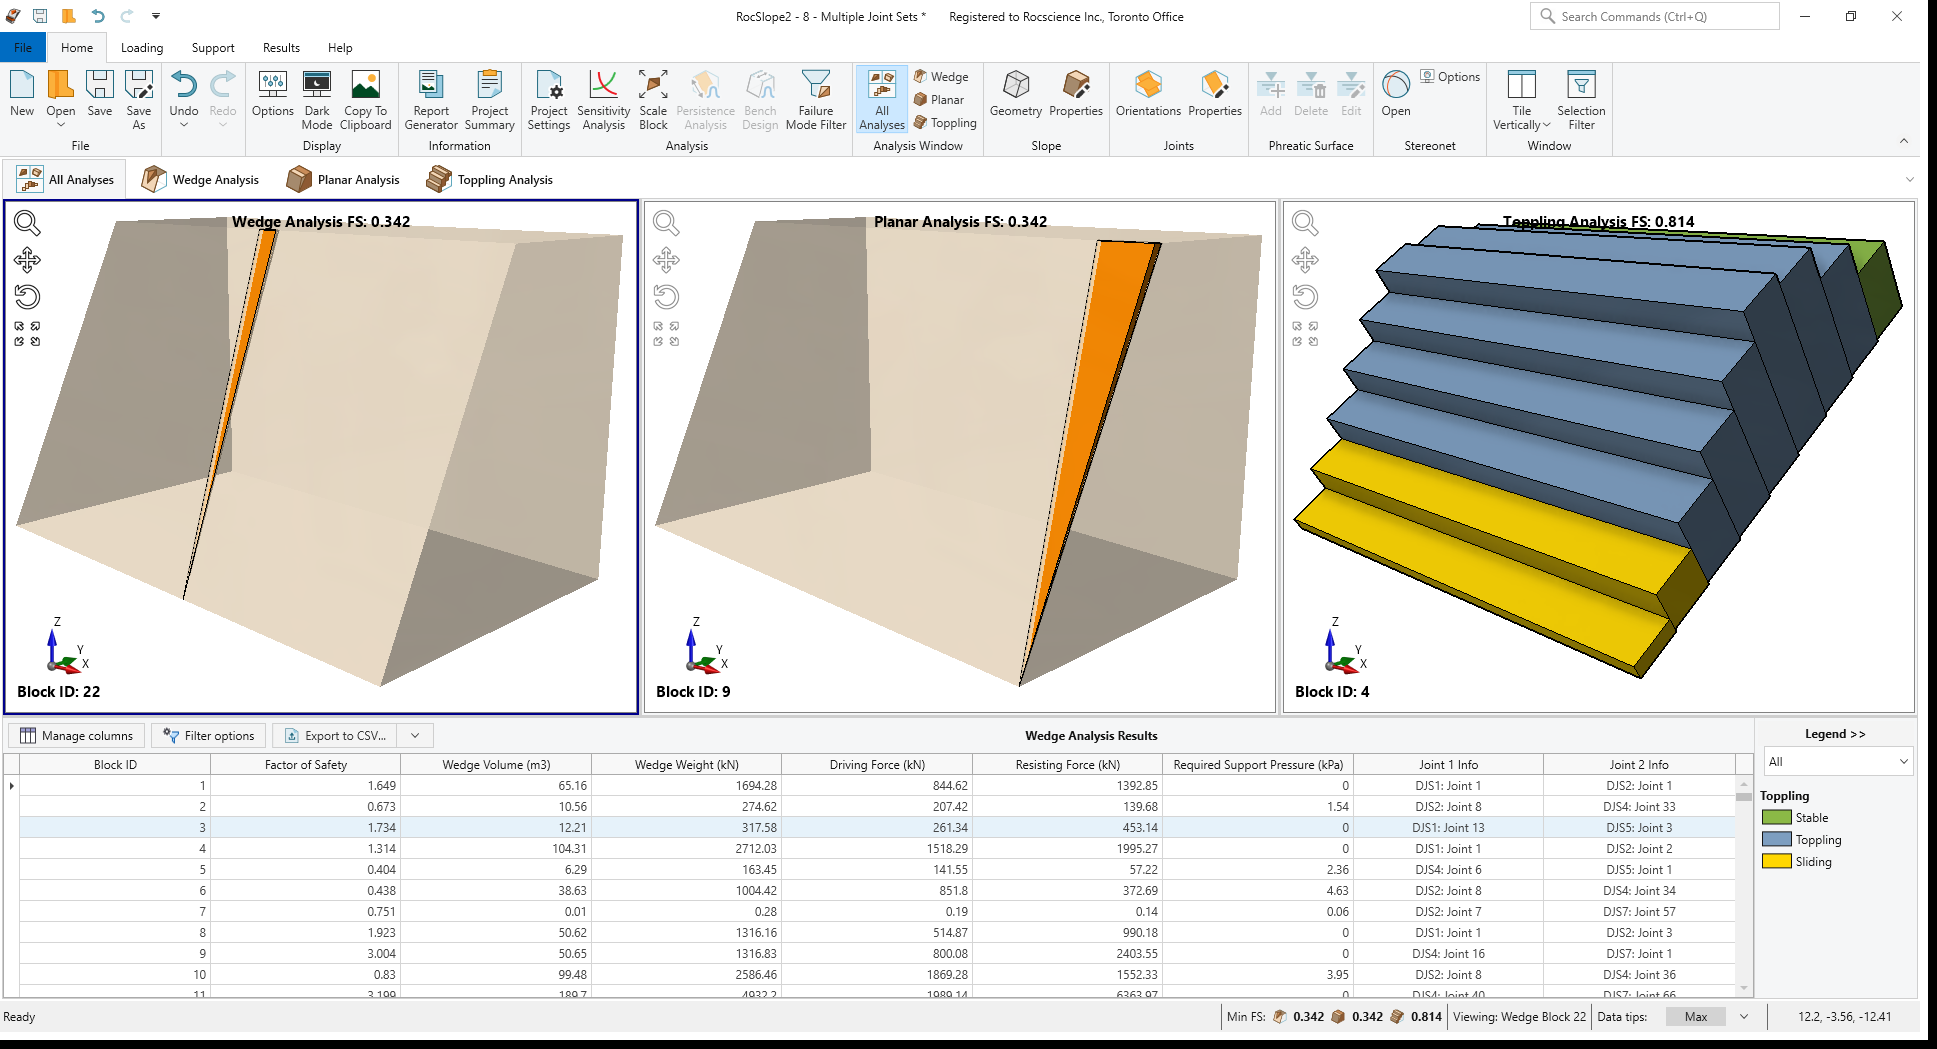Click in the Search Commands field
The height and width of the screenshot is (1049, 1937).
tap(1655, 16)
